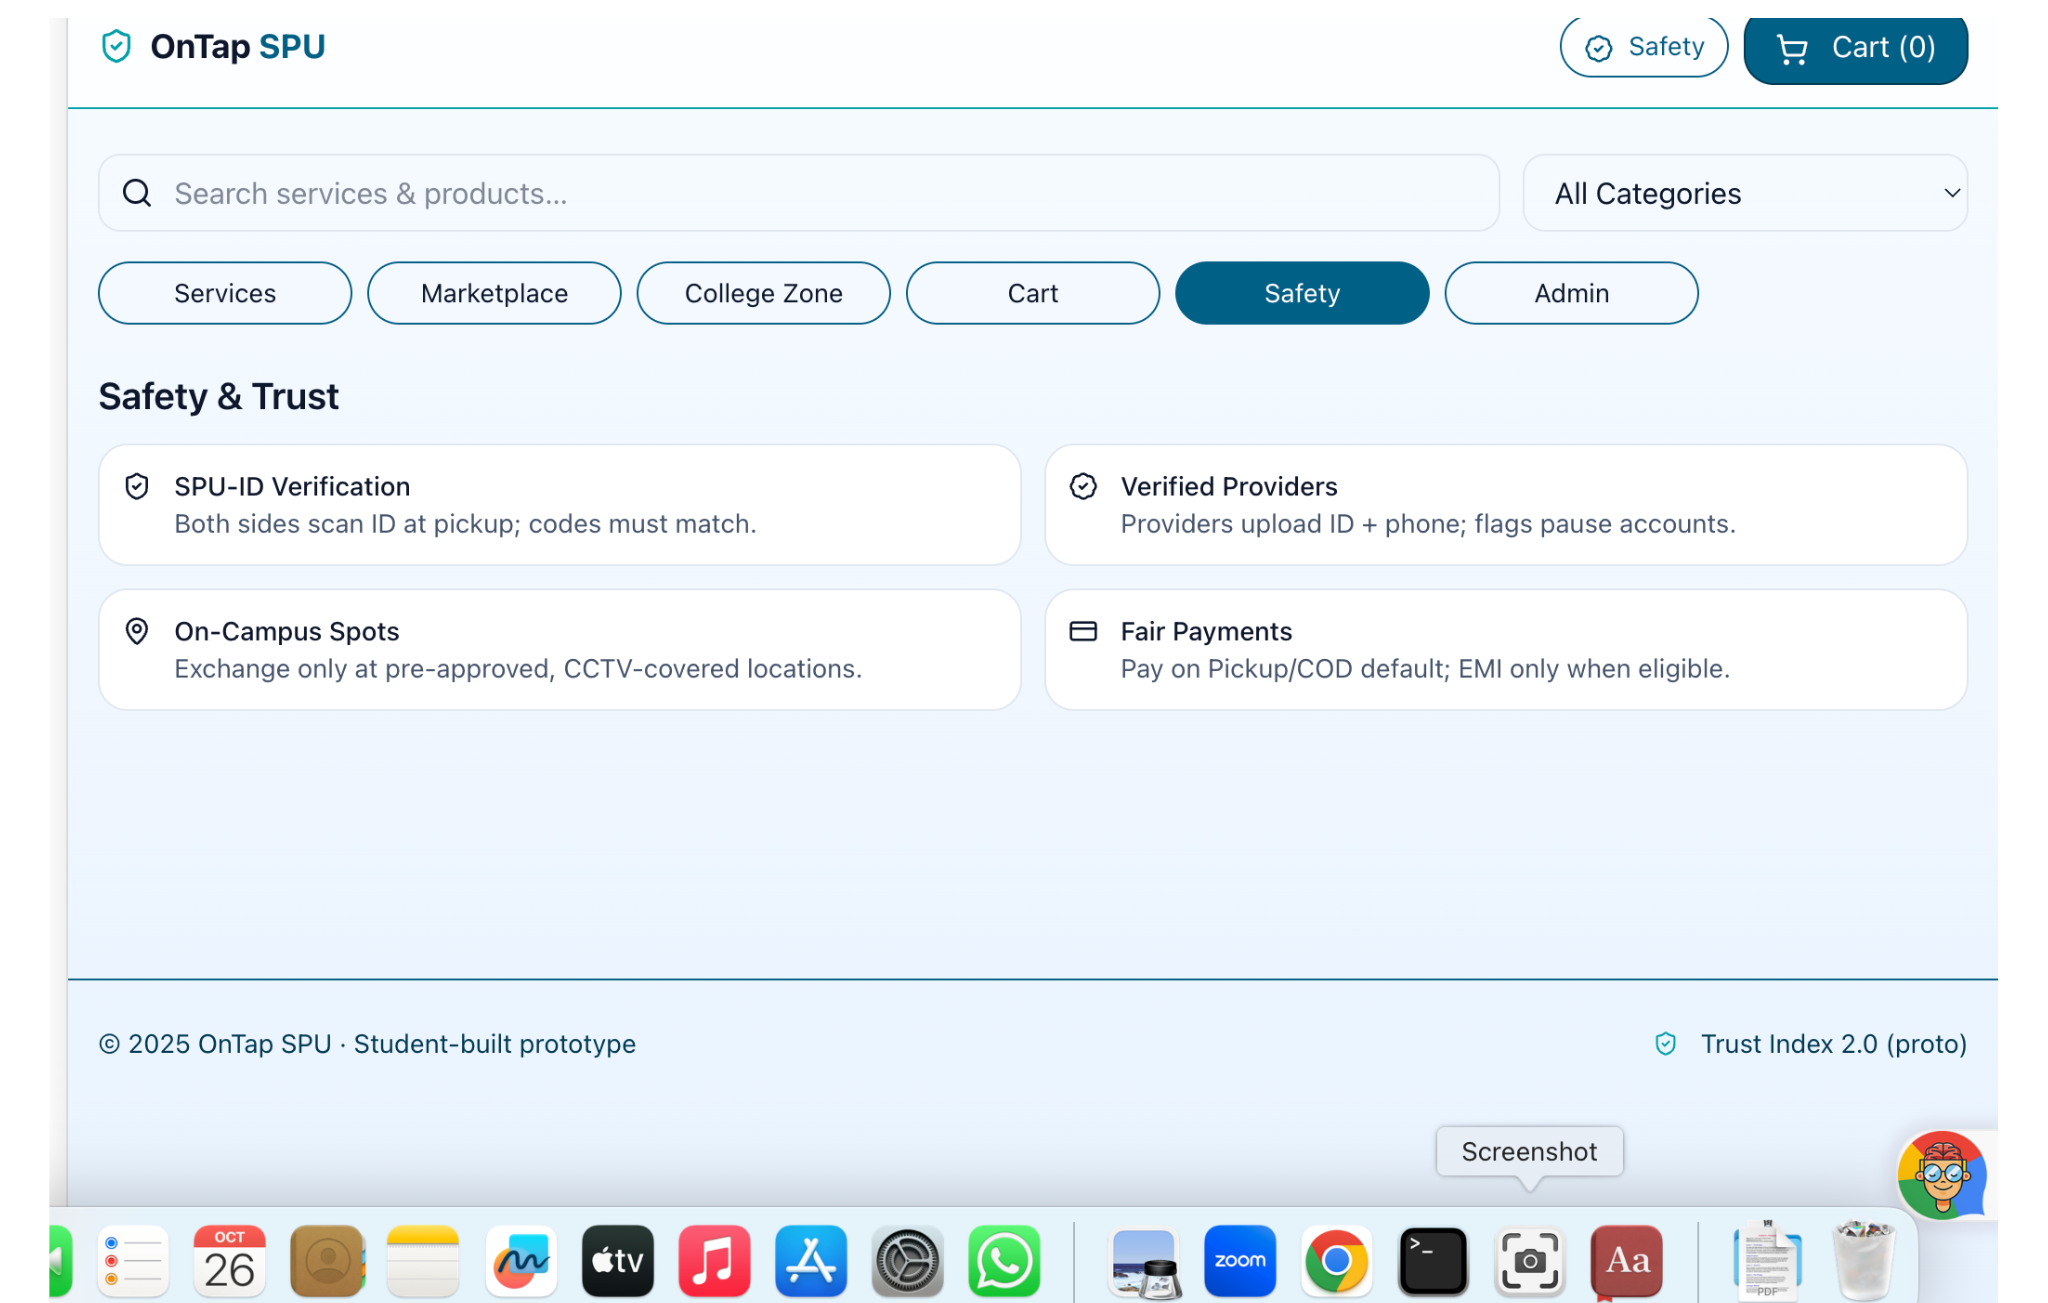
Task: Go to the College Zone tab
Action: click(x=763, y=293)
